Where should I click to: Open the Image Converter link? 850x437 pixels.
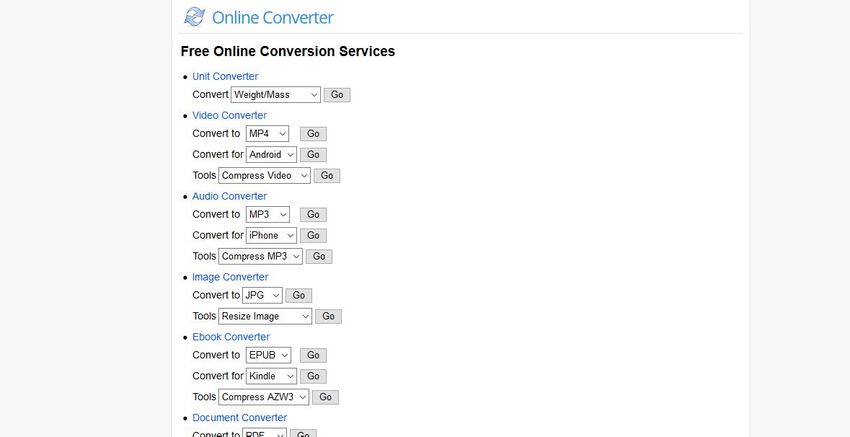(x=230, y=277)
